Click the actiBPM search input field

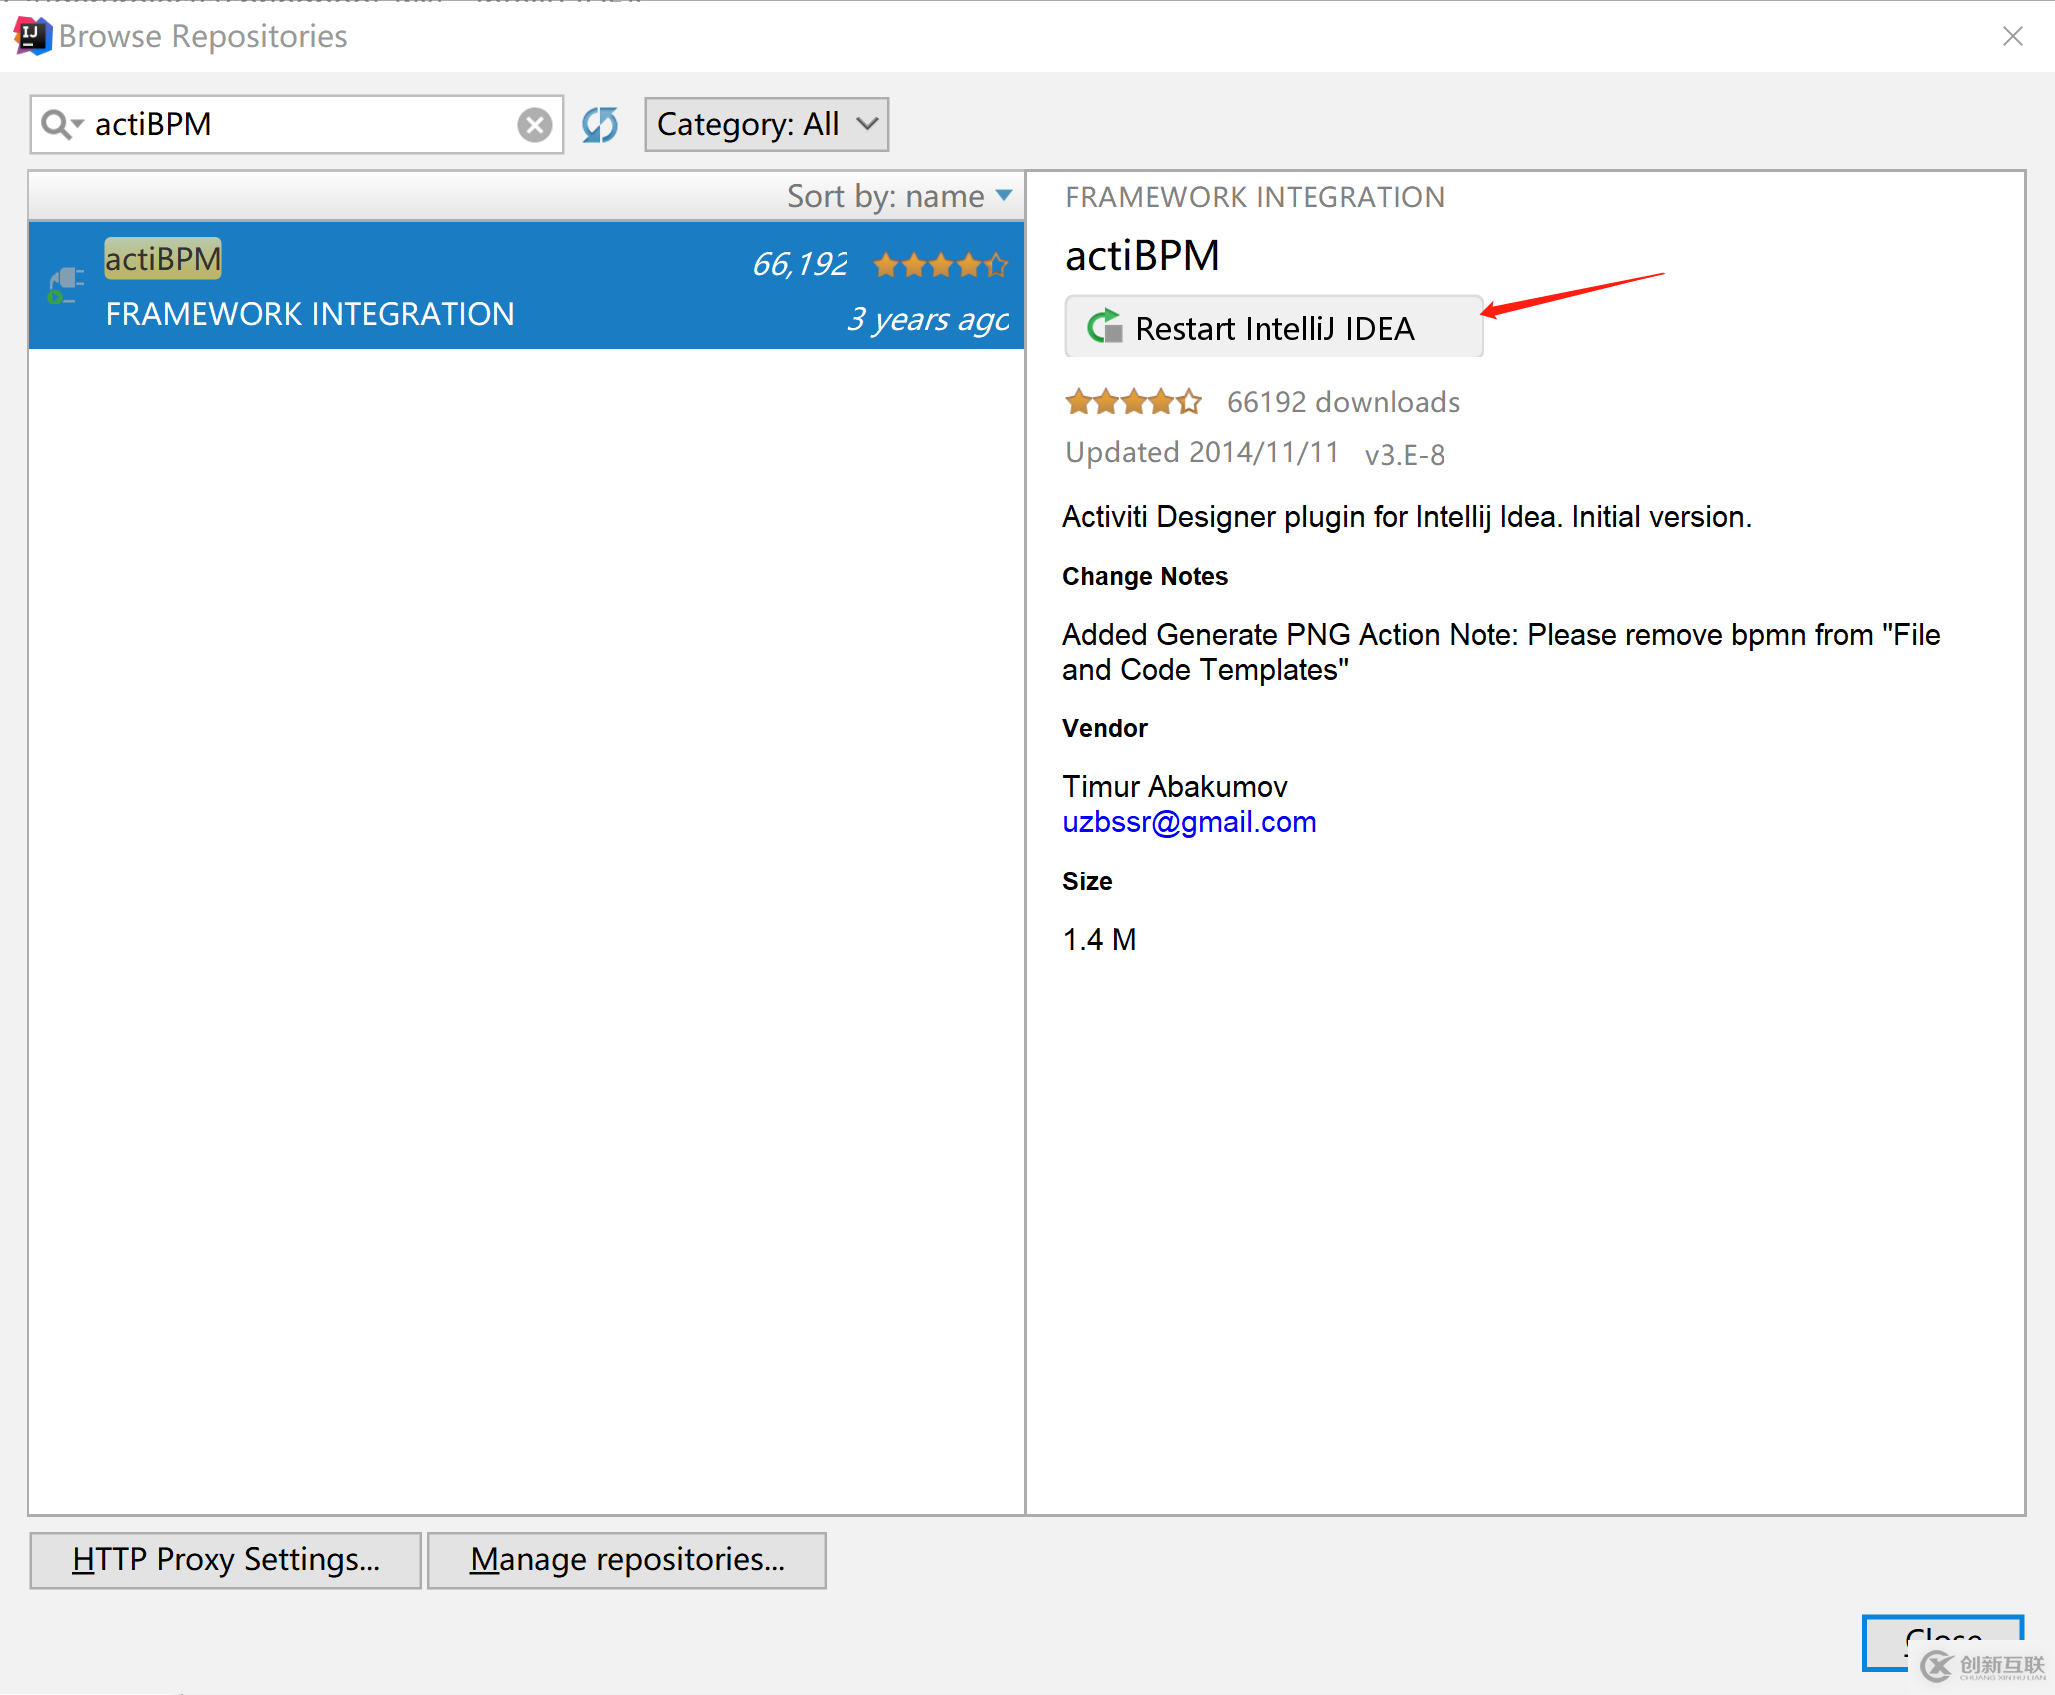coord(299,123)
